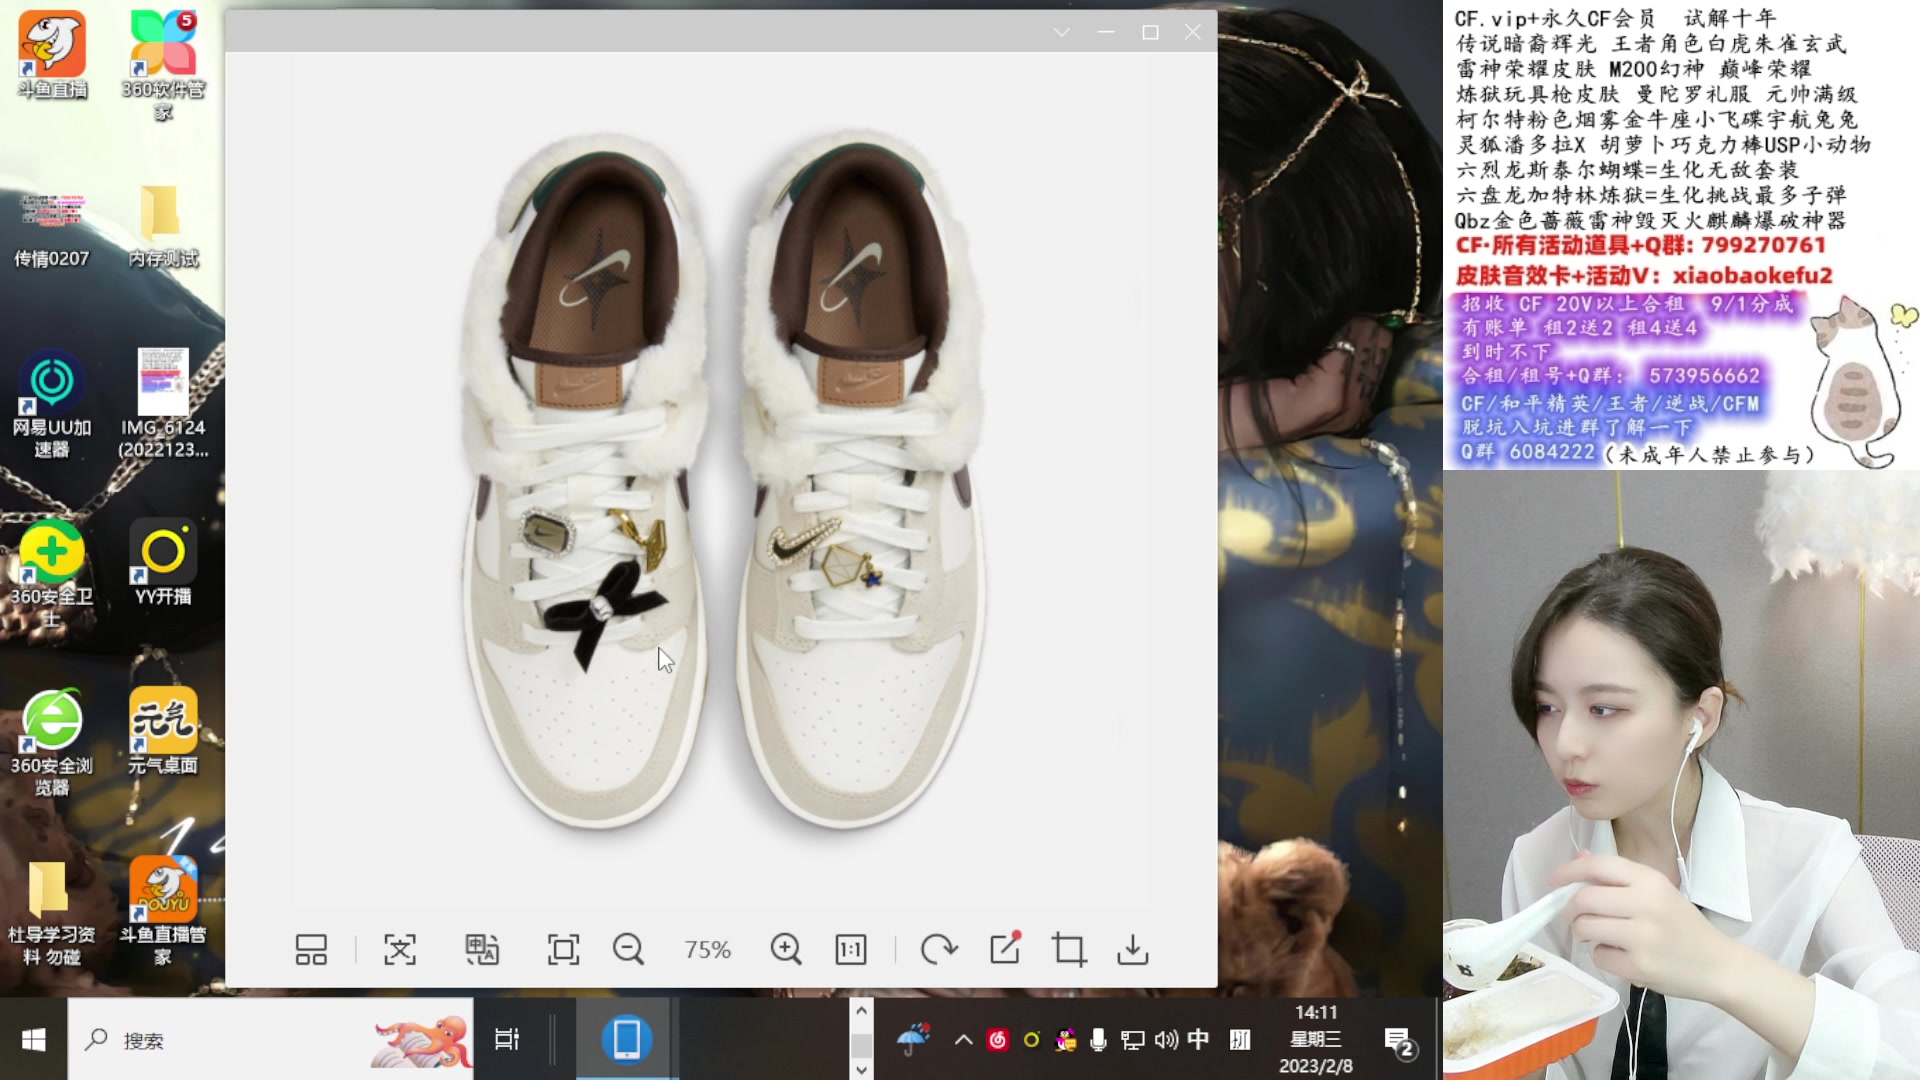Open NetEase Cloud Music tray icon
The width and height of the screenshot is (1920, 1080).
[997, 1040]
